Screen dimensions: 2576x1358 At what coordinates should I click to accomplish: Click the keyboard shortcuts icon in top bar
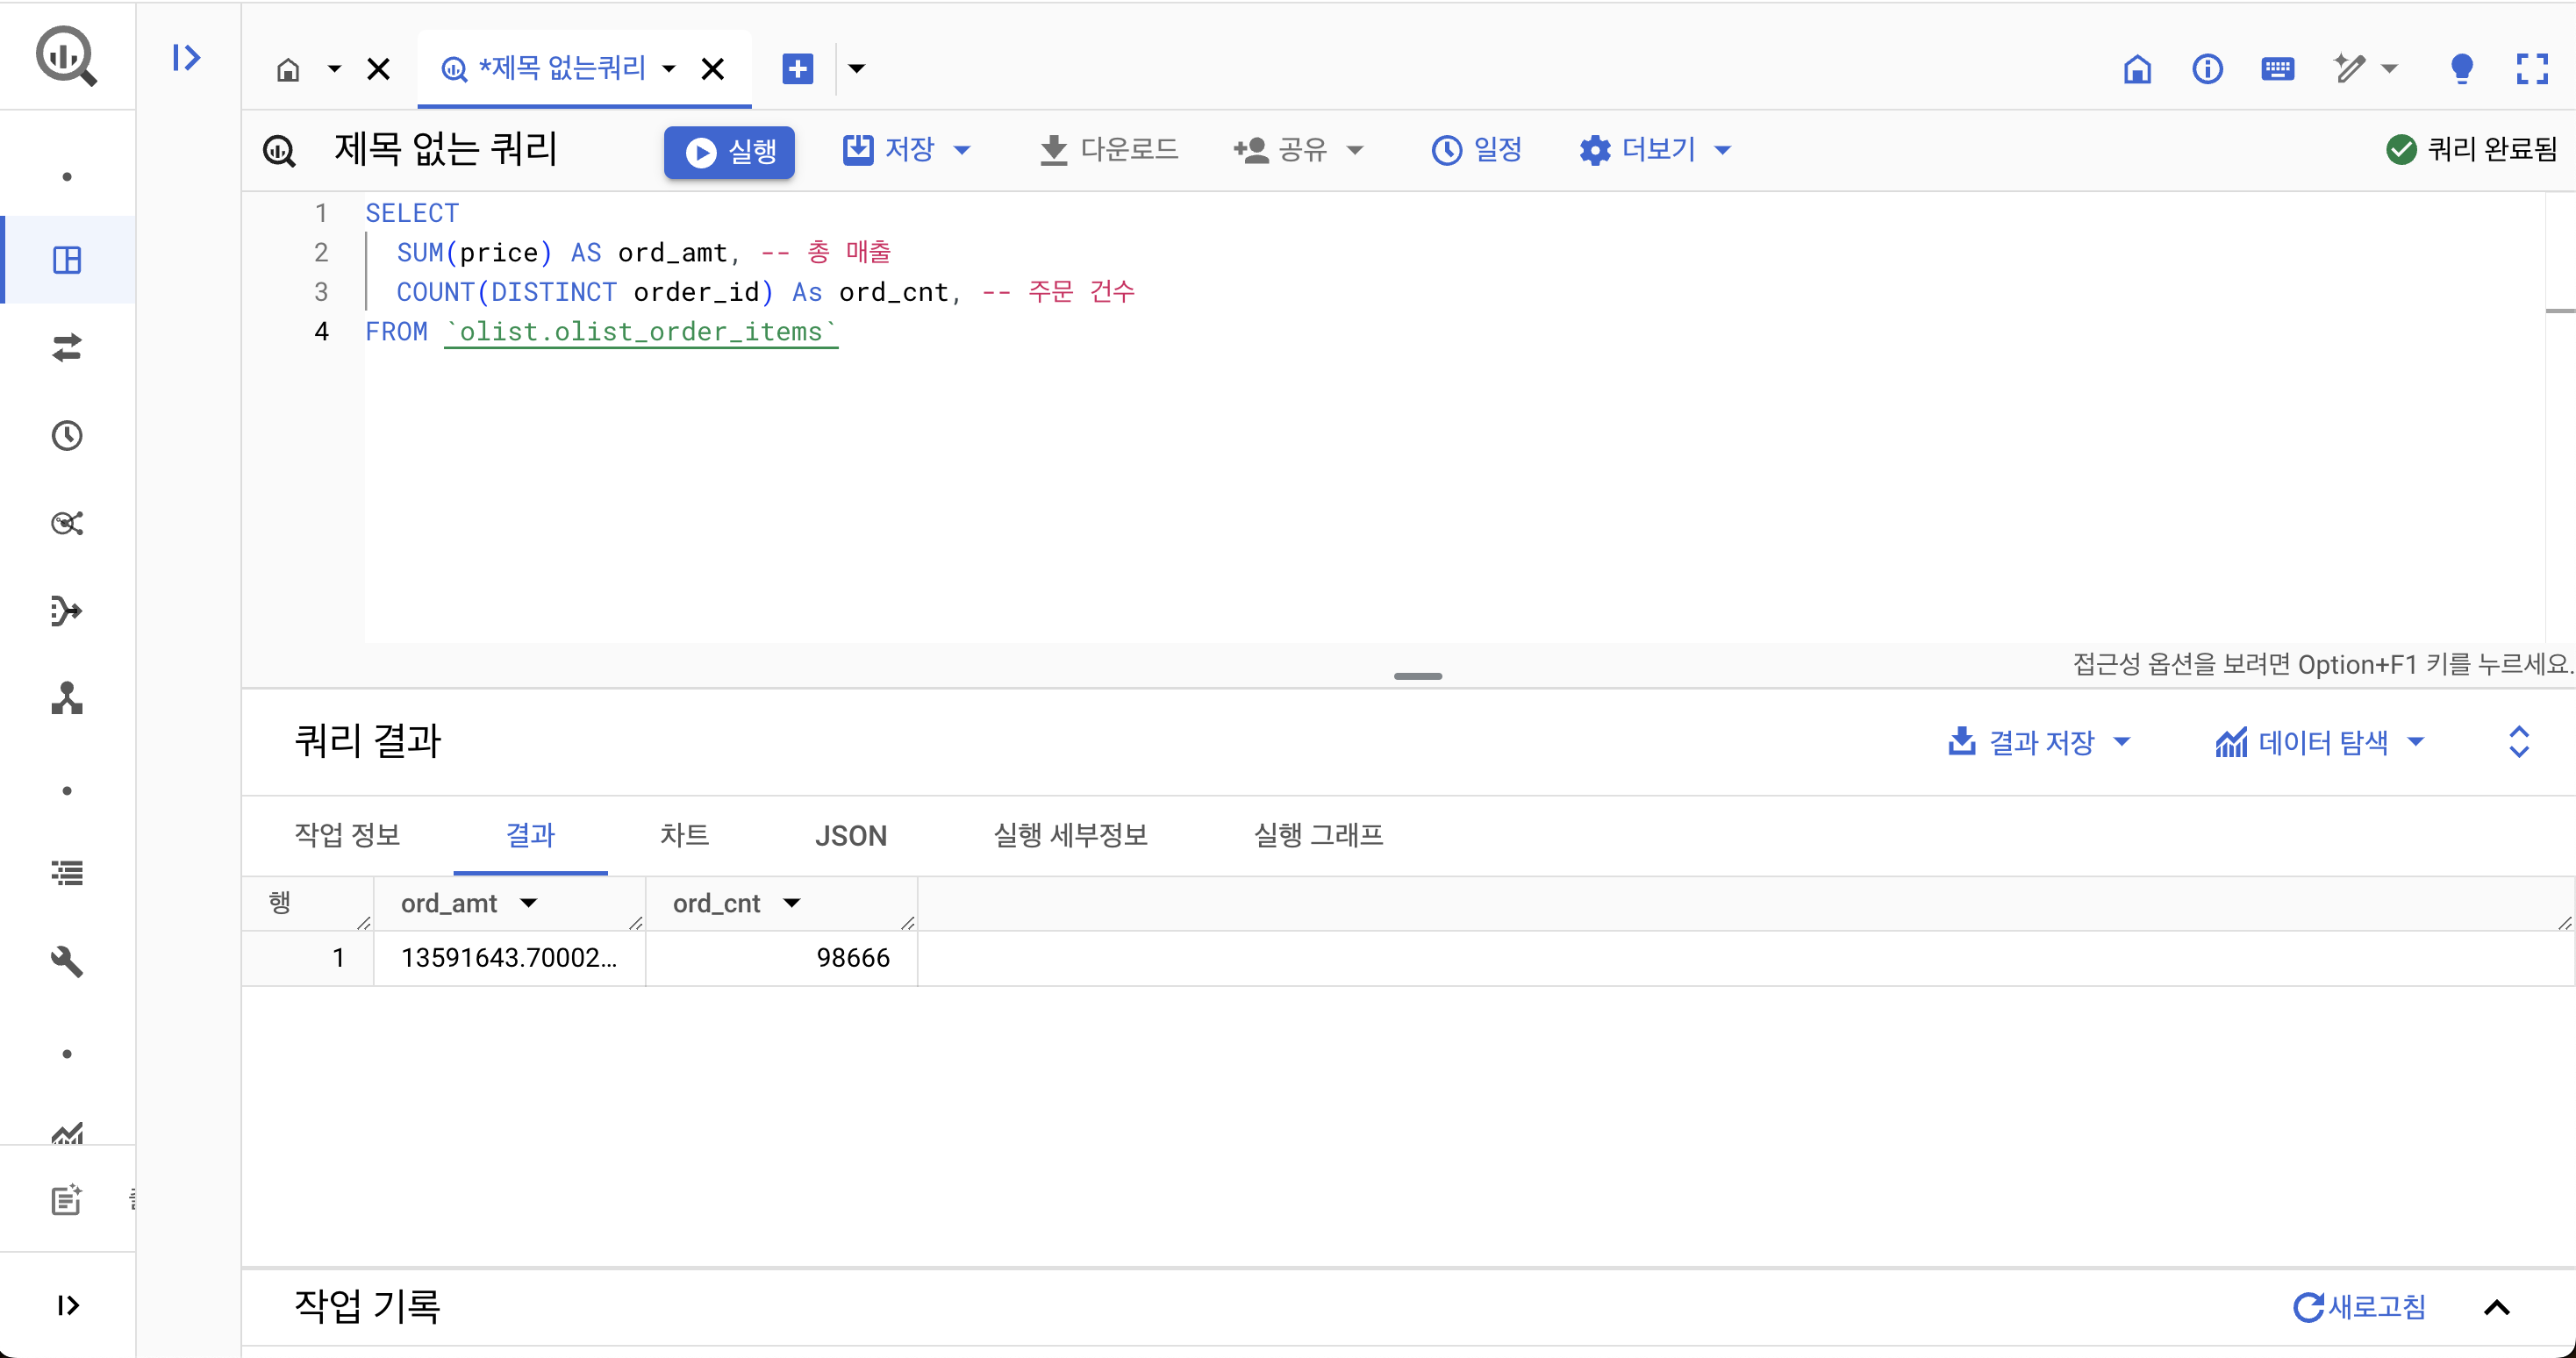(2277, 69)
